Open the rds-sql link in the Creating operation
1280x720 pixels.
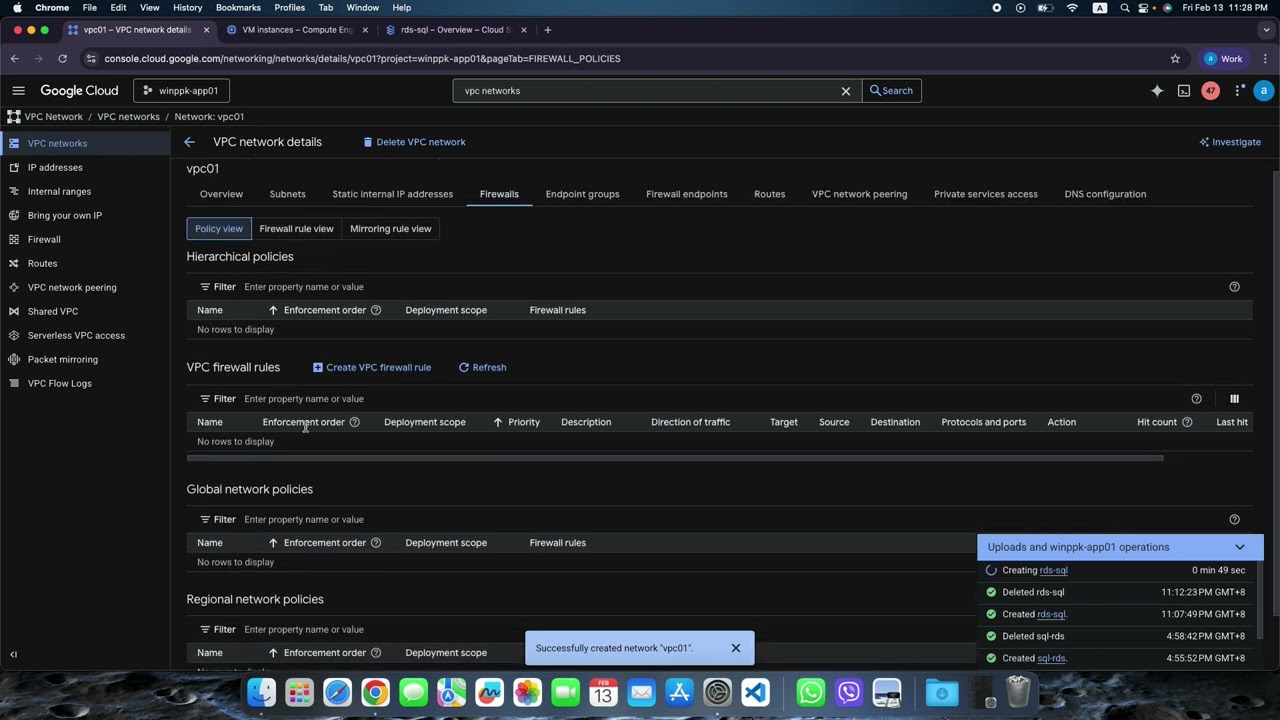pyautogui.click(x=1054, y=571)
